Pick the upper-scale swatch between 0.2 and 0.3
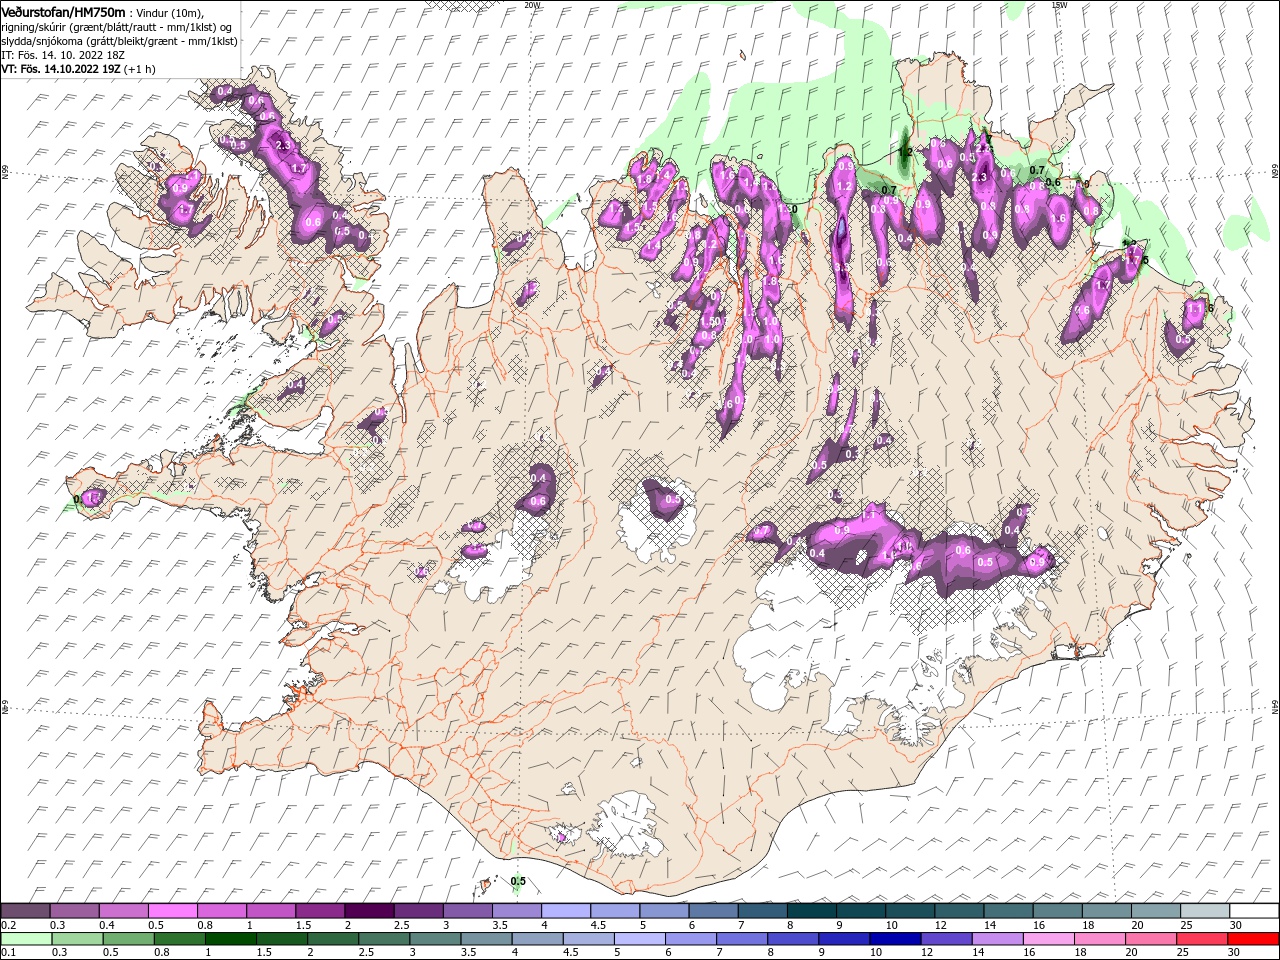This screenshot has height=960, width=1280. click(x=25, y=911)
